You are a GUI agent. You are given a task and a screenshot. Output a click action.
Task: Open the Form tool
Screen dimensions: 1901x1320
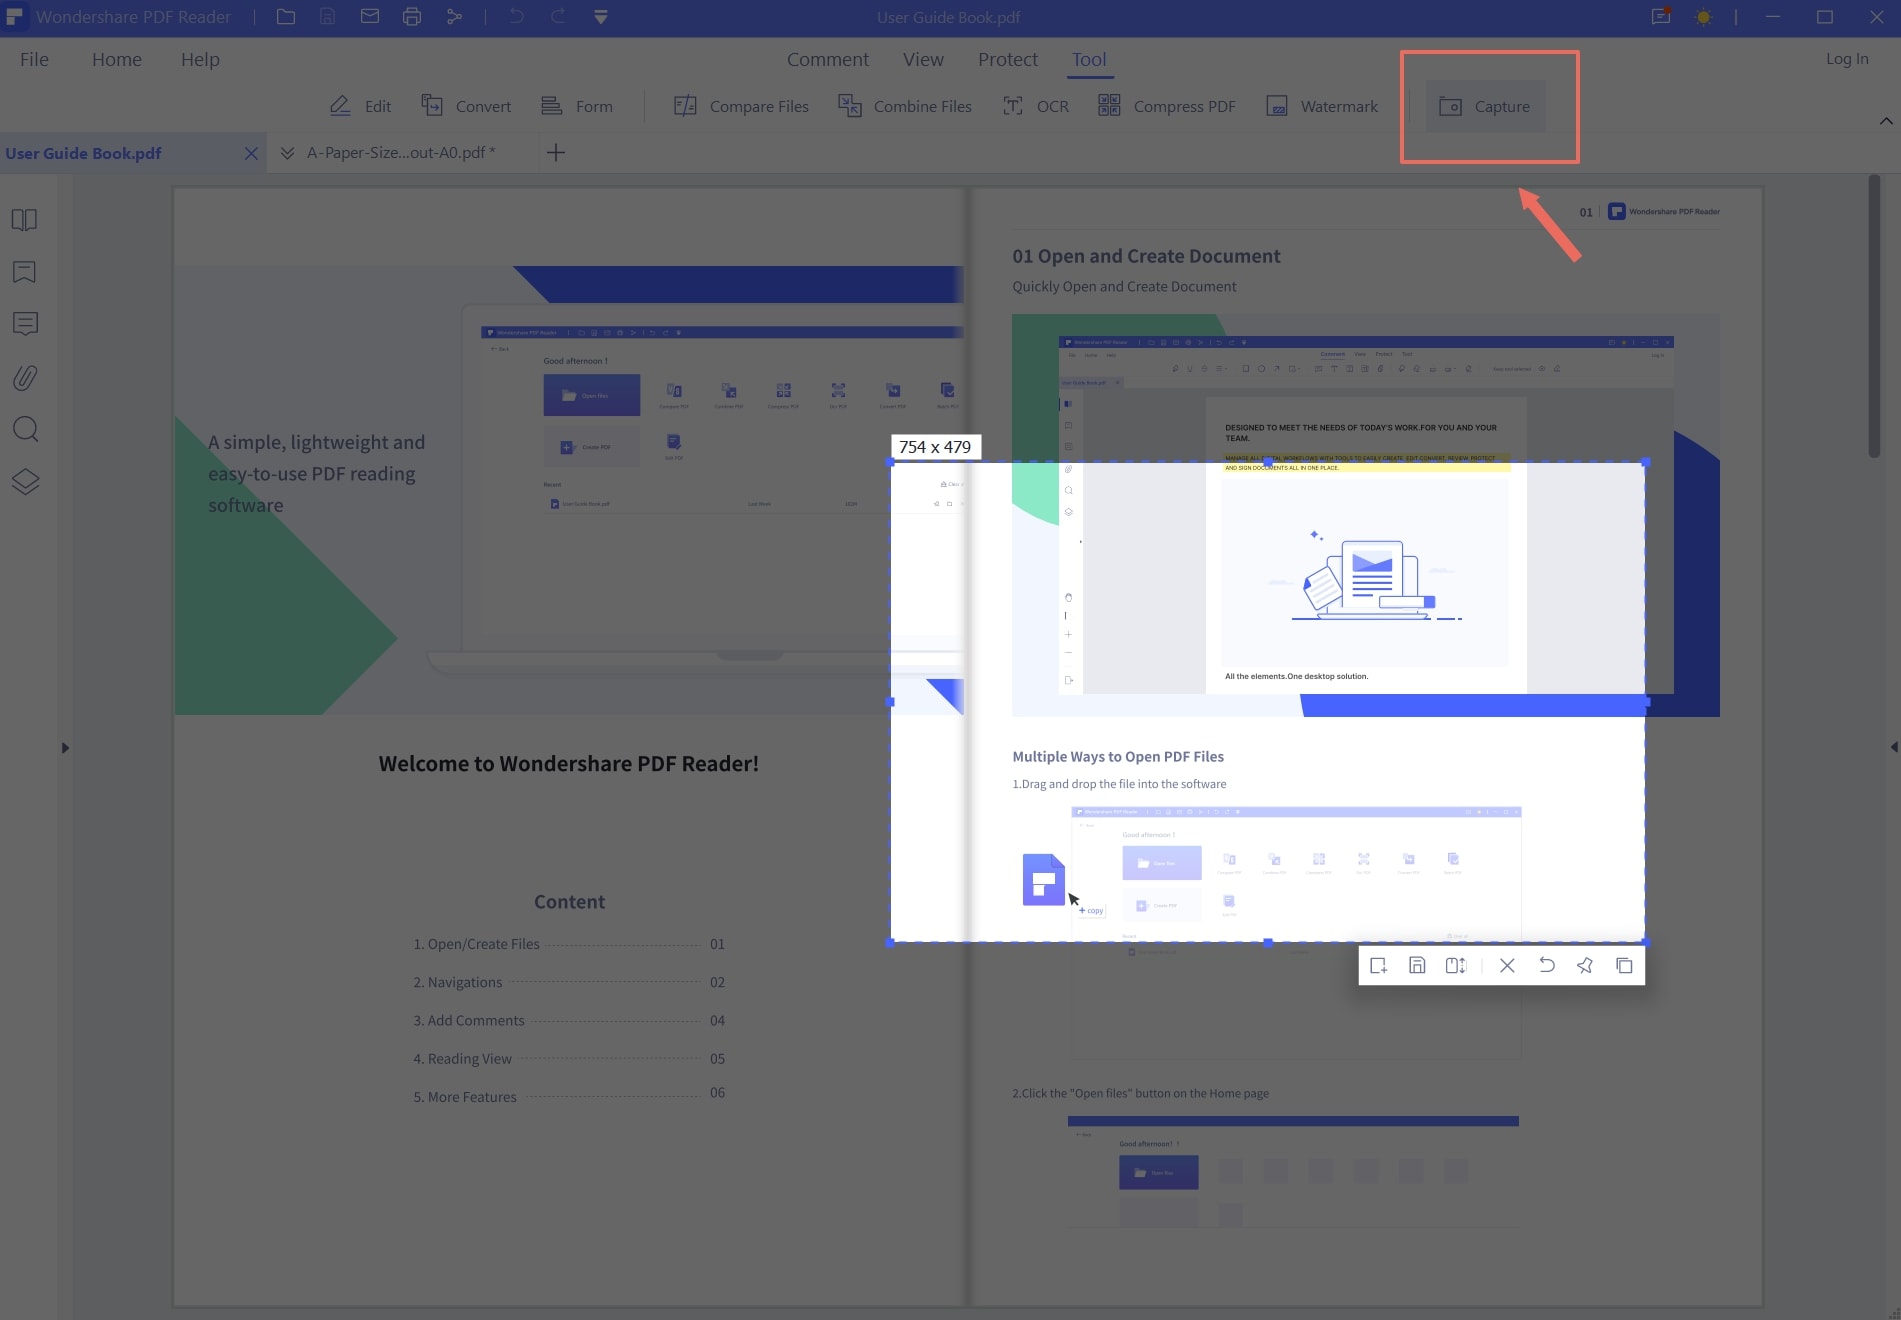point(577,106)
